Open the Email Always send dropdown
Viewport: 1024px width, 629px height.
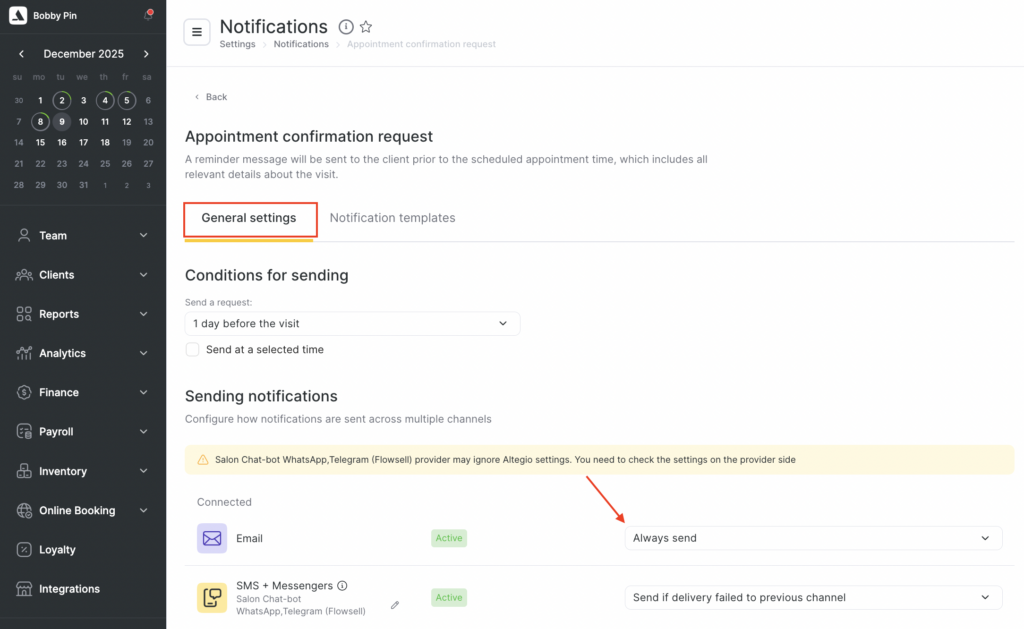point(812,538)
